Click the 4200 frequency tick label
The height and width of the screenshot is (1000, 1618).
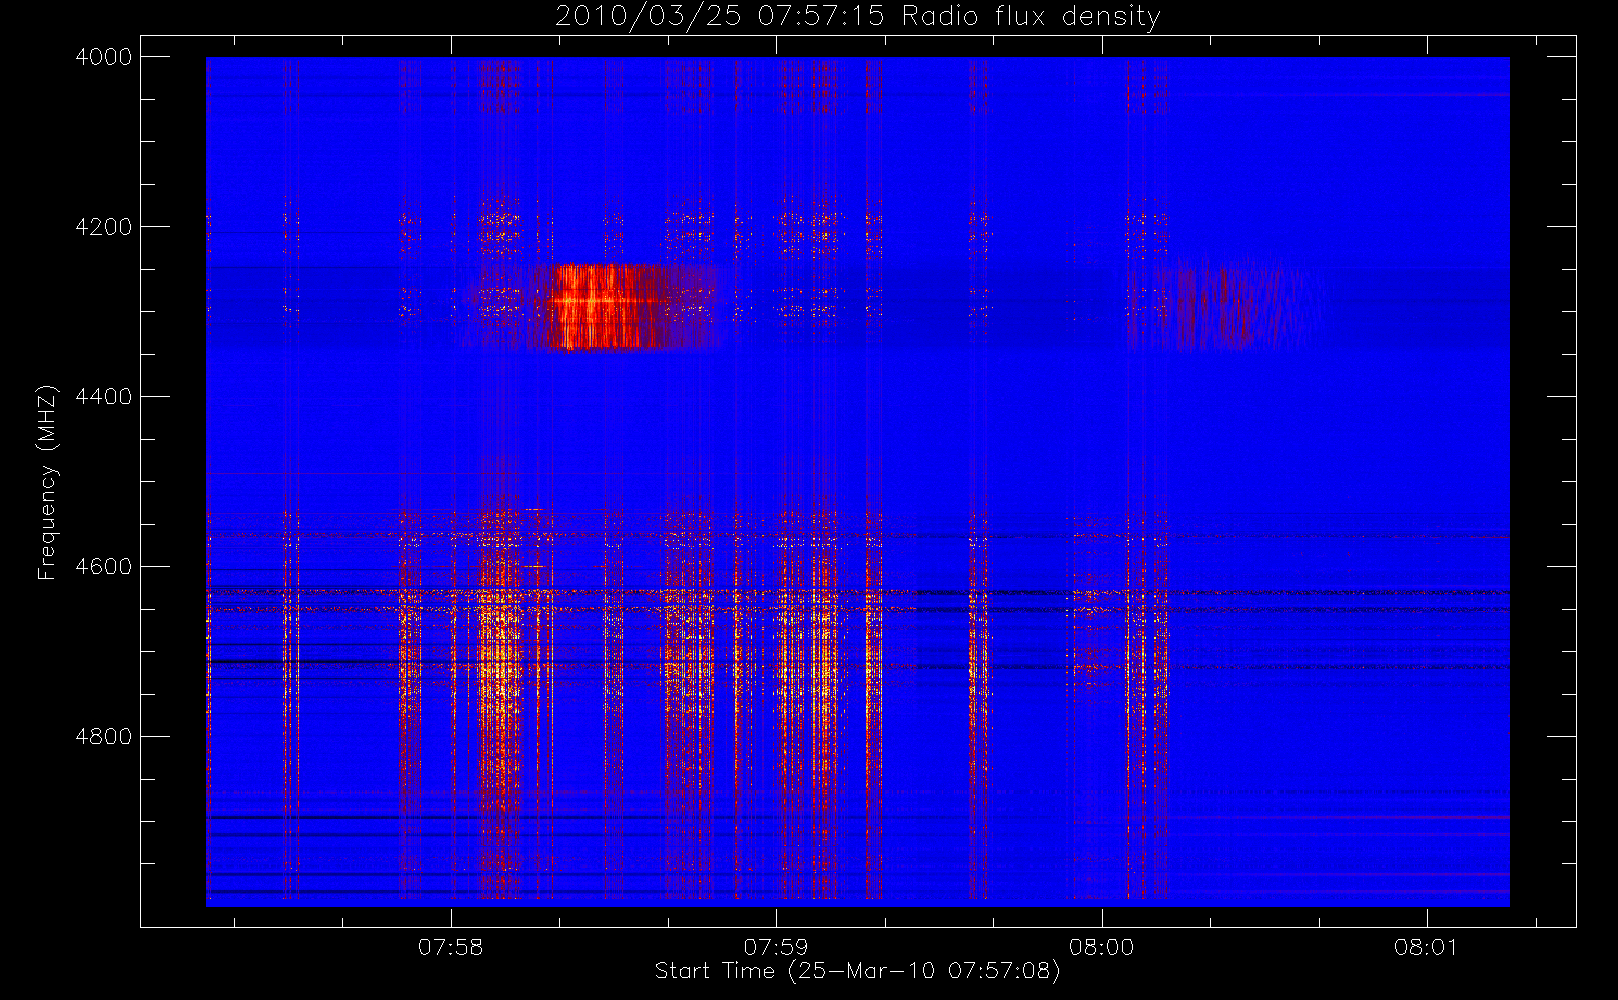click(x=104, y=227)
